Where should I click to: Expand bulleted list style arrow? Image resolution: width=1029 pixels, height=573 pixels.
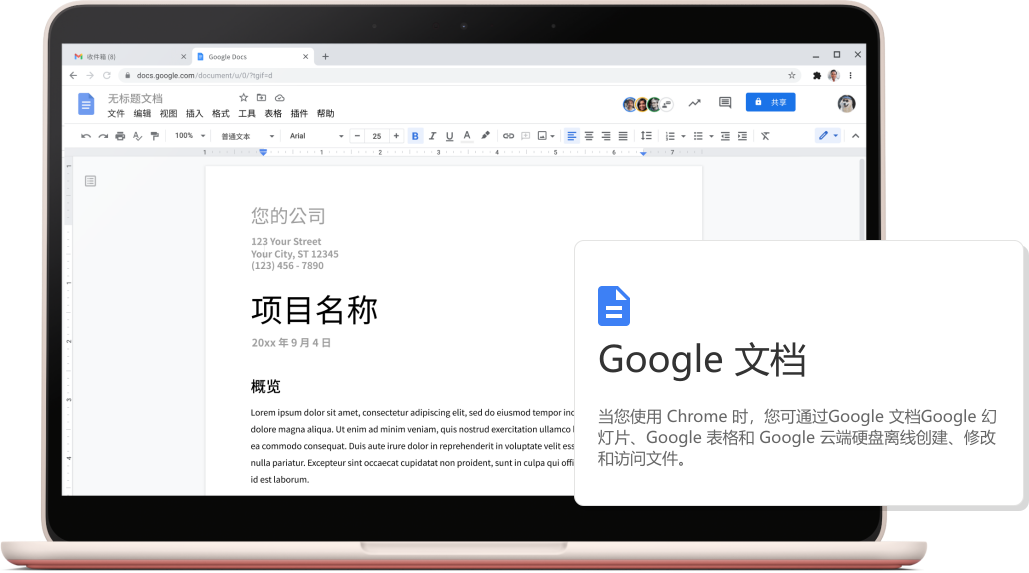click(711, 137)
